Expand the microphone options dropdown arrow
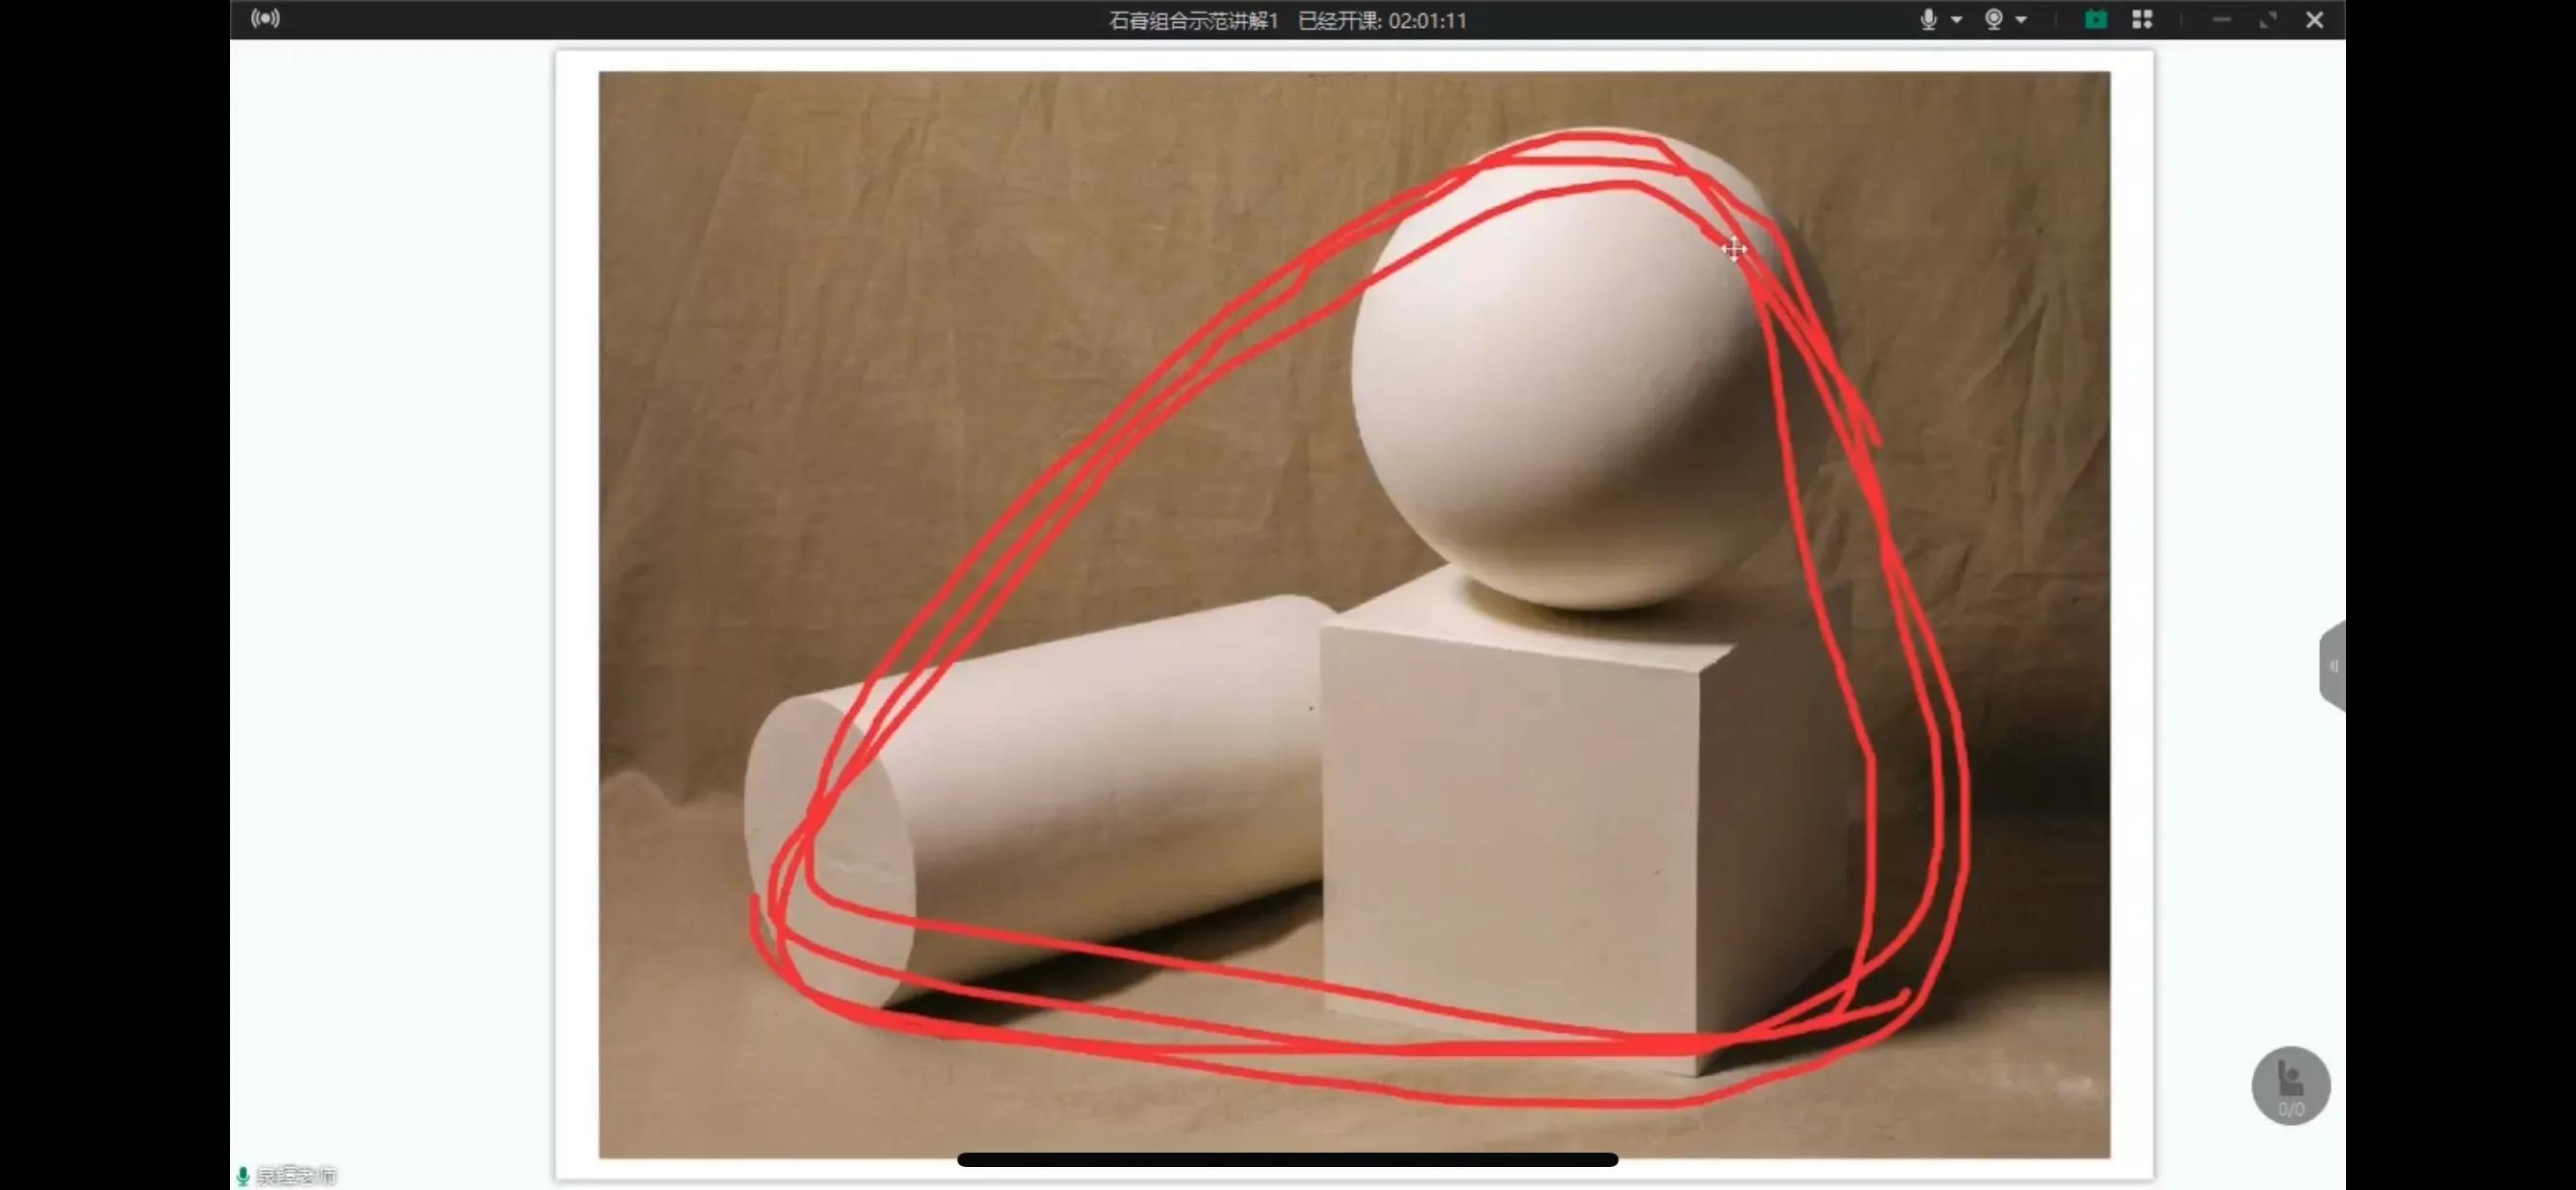 coord(1956,20)
